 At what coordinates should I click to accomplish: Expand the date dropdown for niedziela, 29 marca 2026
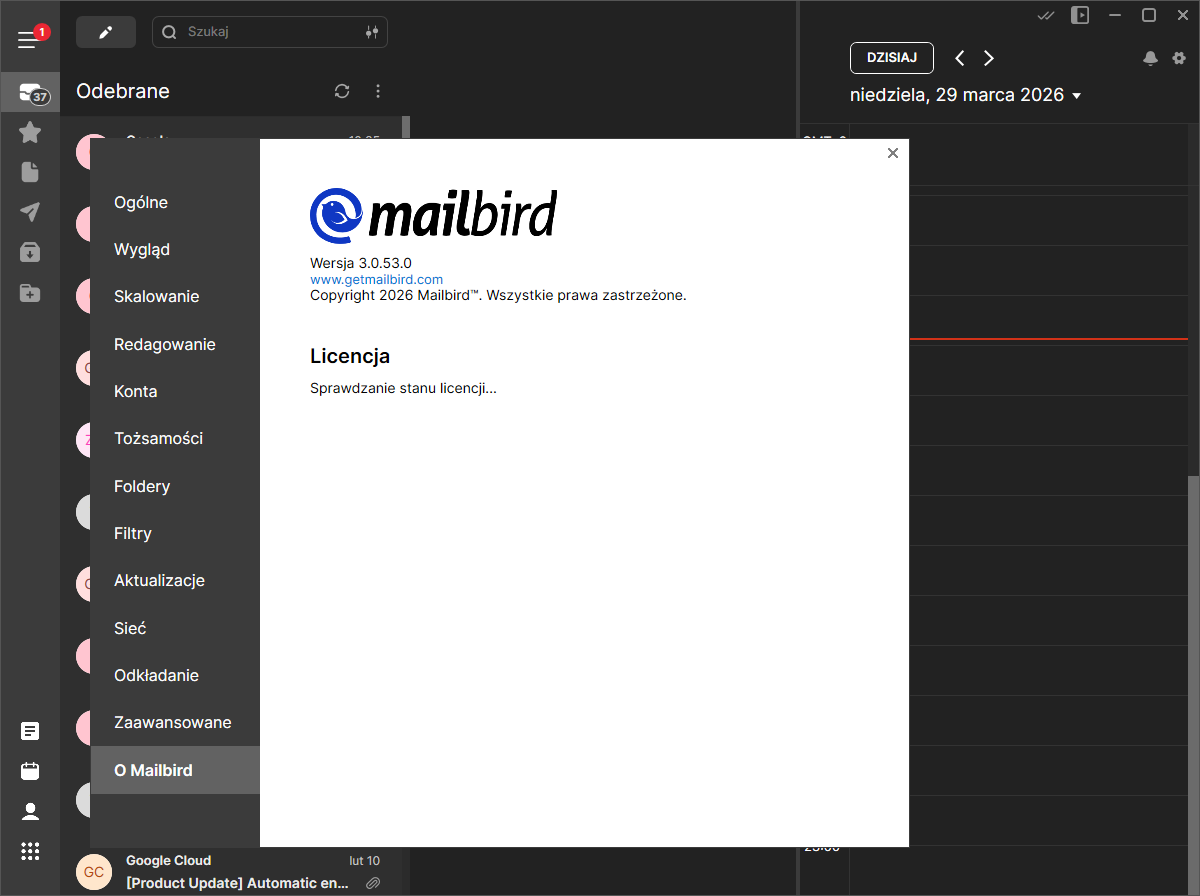(x=1077, y=96)
